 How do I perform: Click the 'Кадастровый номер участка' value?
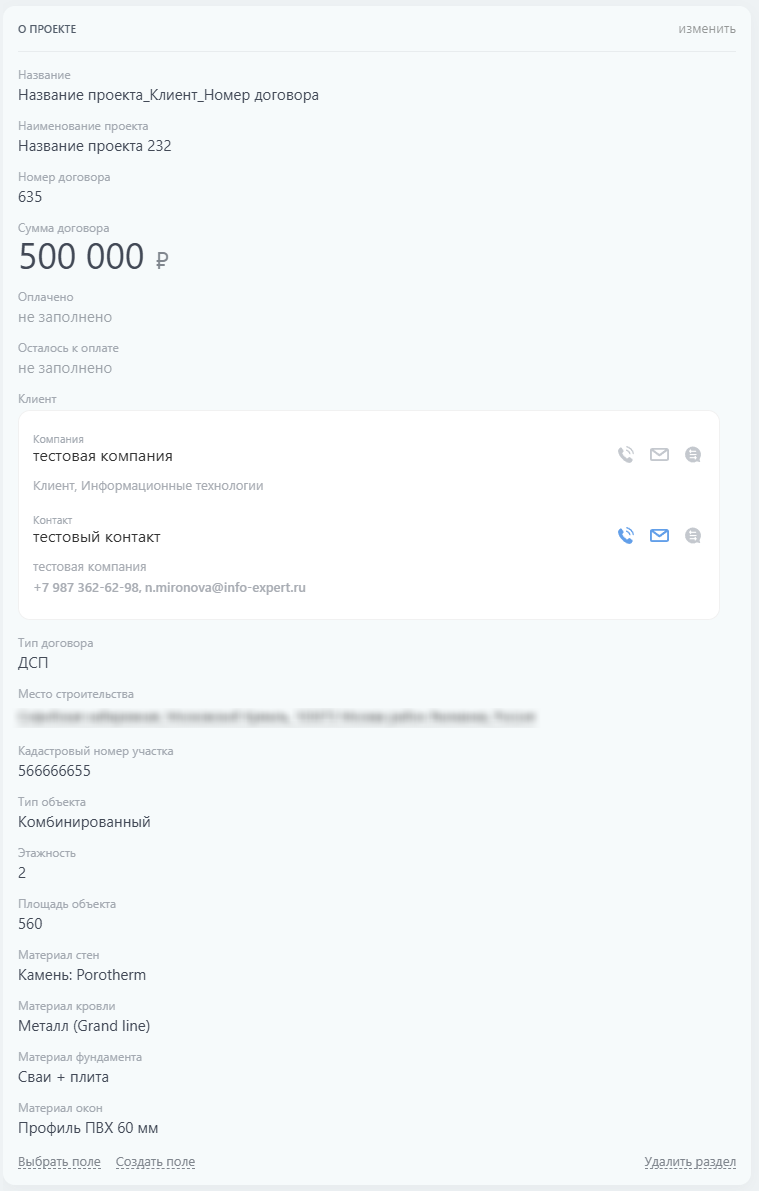[58, 770]
